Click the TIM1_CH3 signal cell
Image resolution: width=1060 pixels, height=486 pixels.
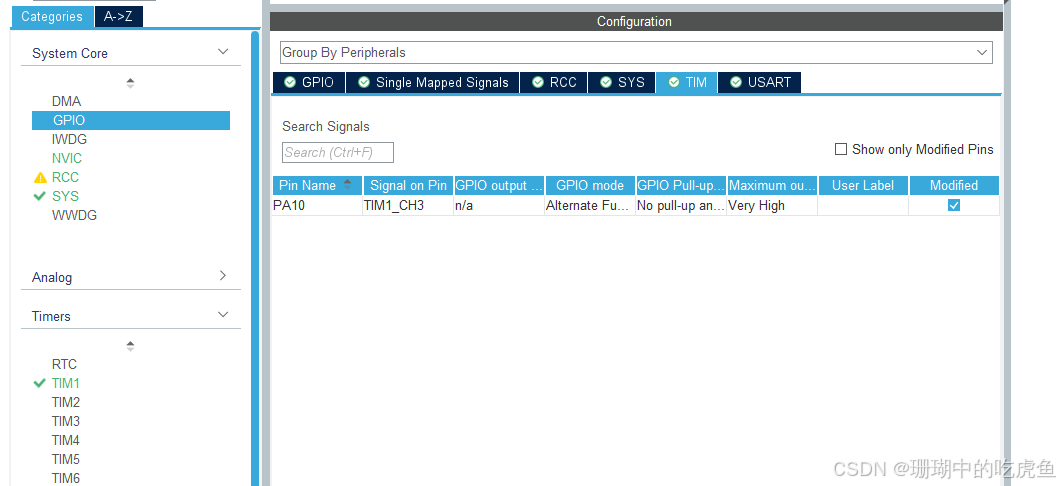coord(408,205)
